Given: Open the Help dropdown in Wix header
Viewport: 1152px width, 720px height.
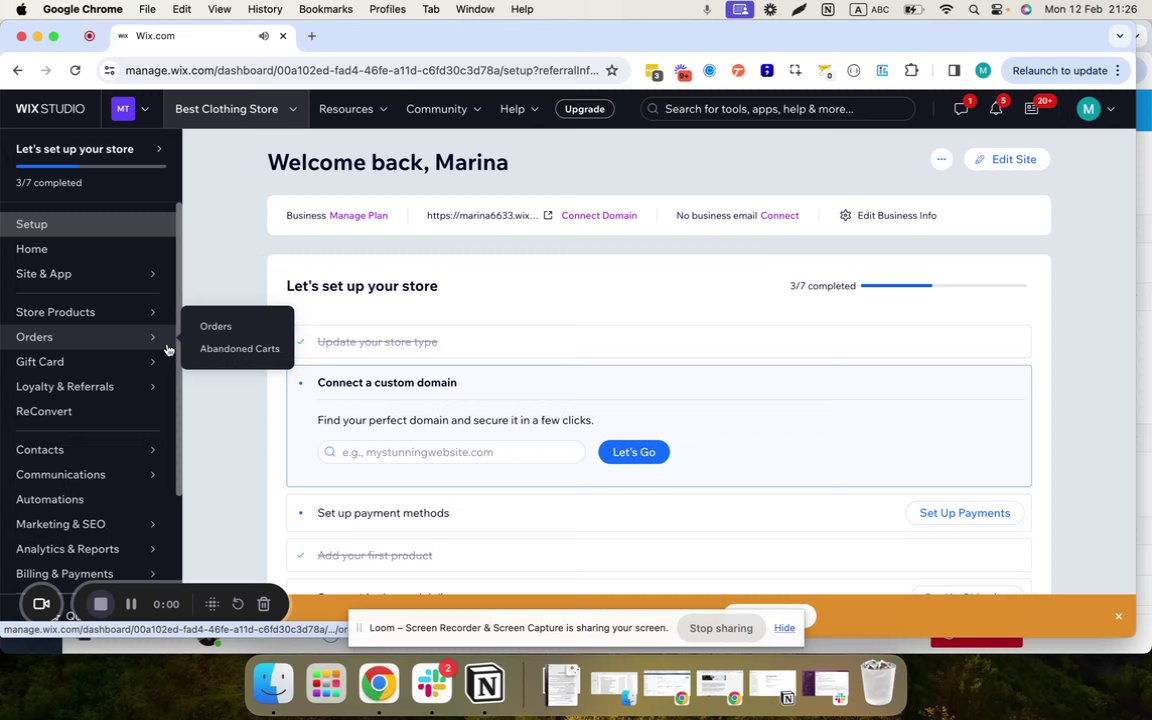Looking at the screenshot, I should pos(519,109).
